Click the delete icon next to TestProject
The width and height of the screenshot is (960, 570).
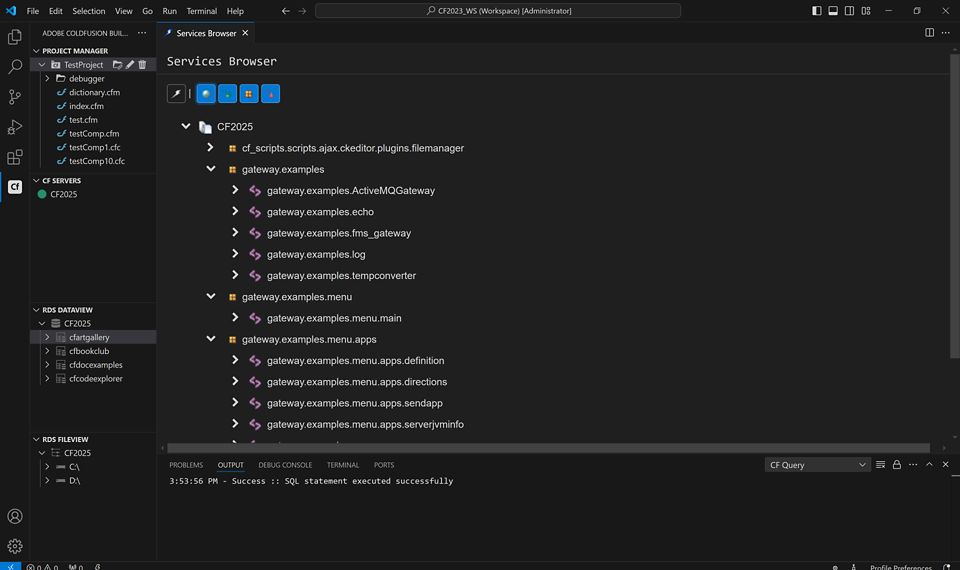[x=142, y=65]
